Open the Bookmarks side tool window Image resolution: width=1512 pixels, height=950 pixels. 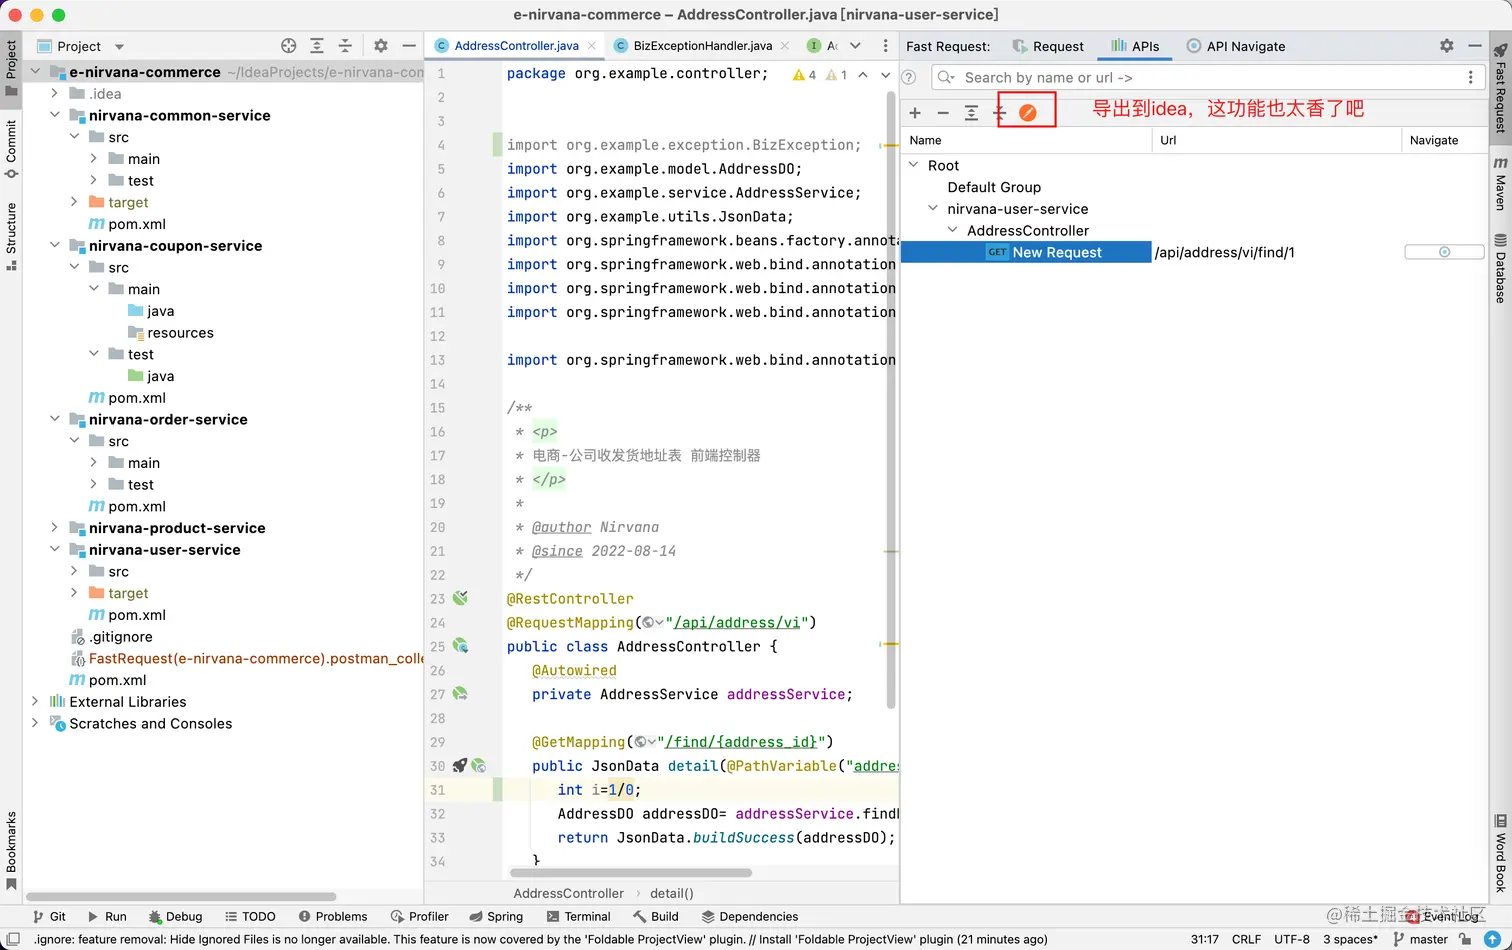[x=11, y=850]
